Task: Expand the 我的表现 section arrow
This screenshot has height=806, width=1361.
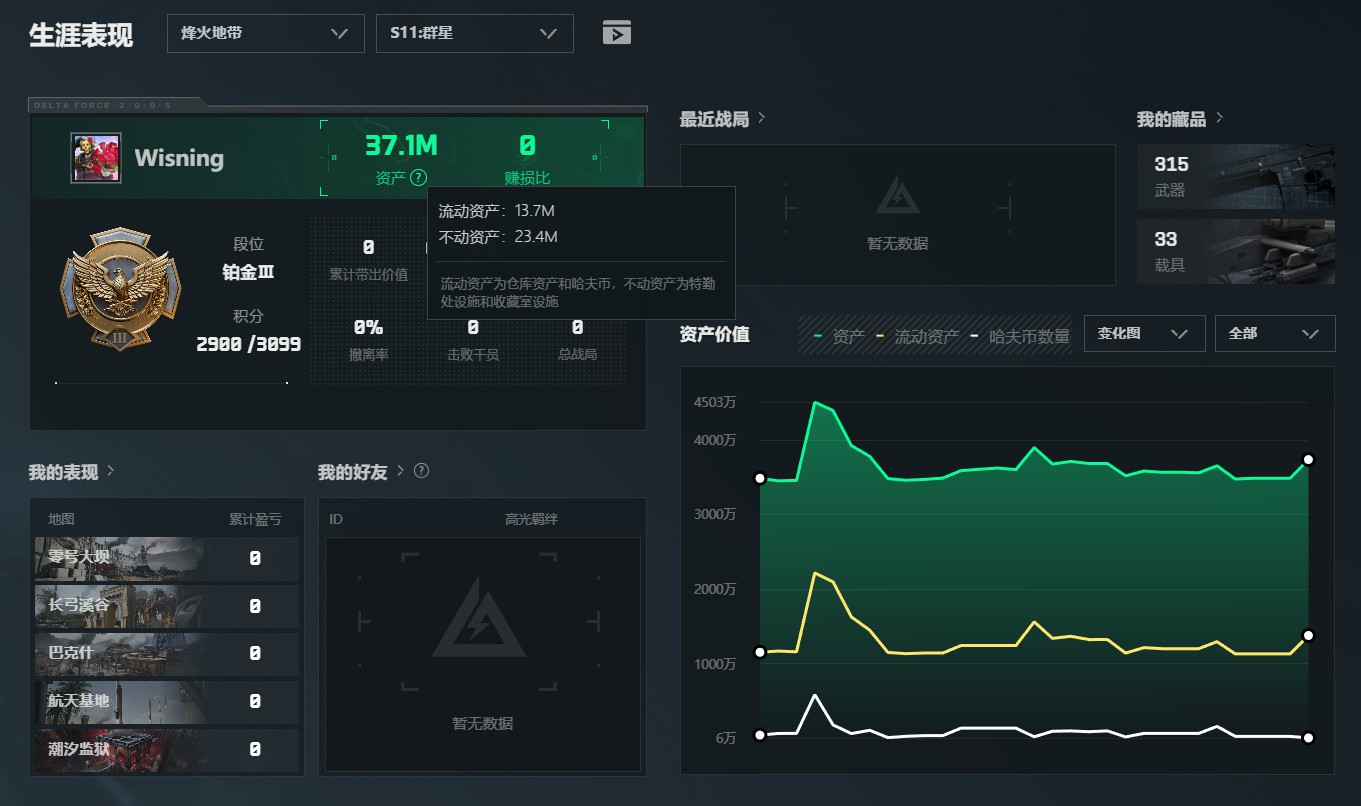Action: coord(110,471)
